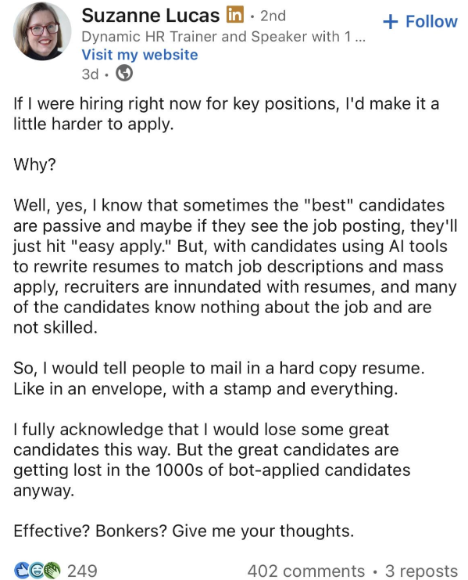
Task: Click the opening "If I were hiring" paragraph
Action: click(x=226, y=114)
